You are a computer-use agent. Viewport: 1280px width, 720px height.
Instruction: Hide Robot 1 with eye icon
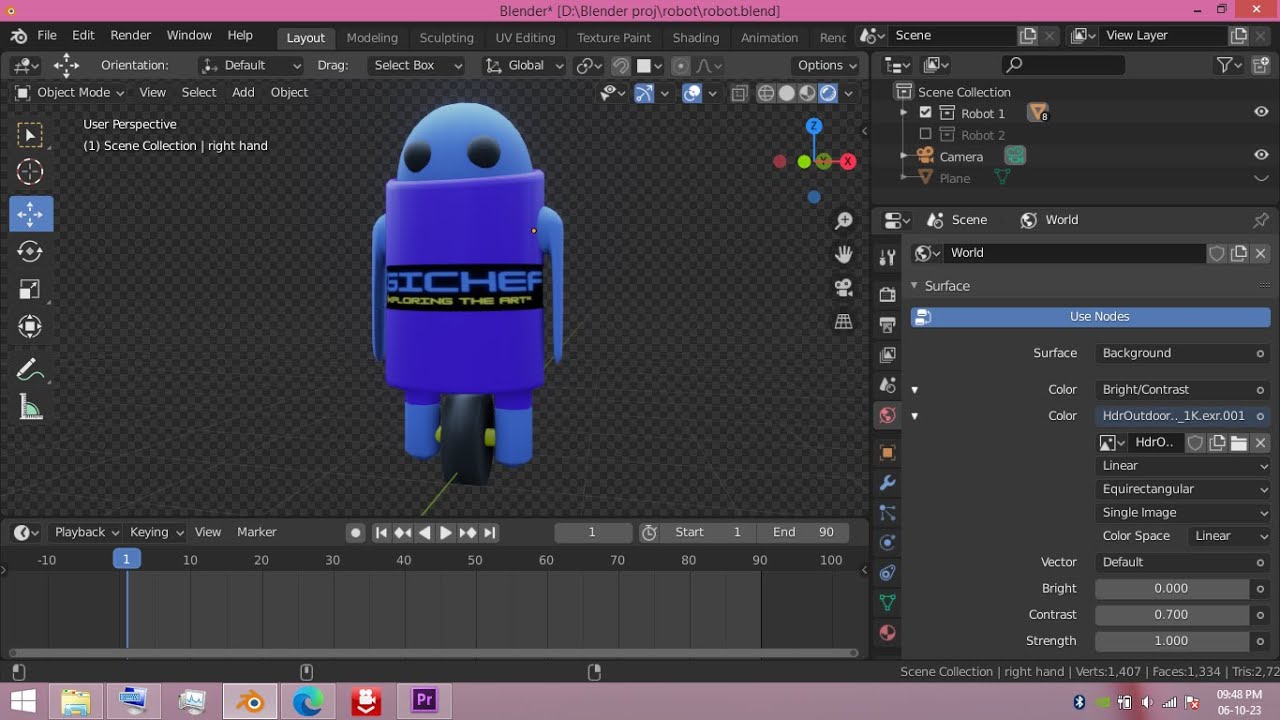(x=1261, y=112)
